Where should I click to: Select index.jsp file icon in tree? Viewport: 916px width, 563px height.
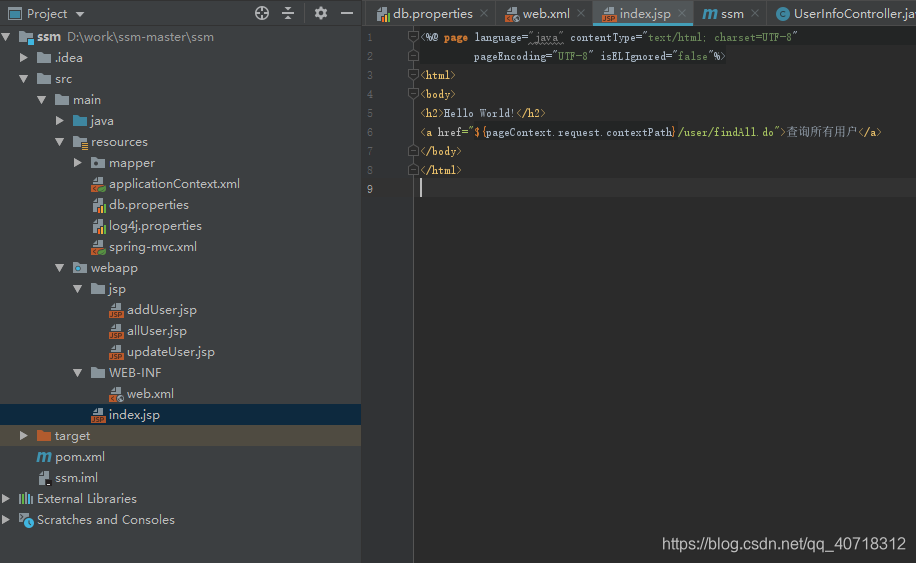98,415
